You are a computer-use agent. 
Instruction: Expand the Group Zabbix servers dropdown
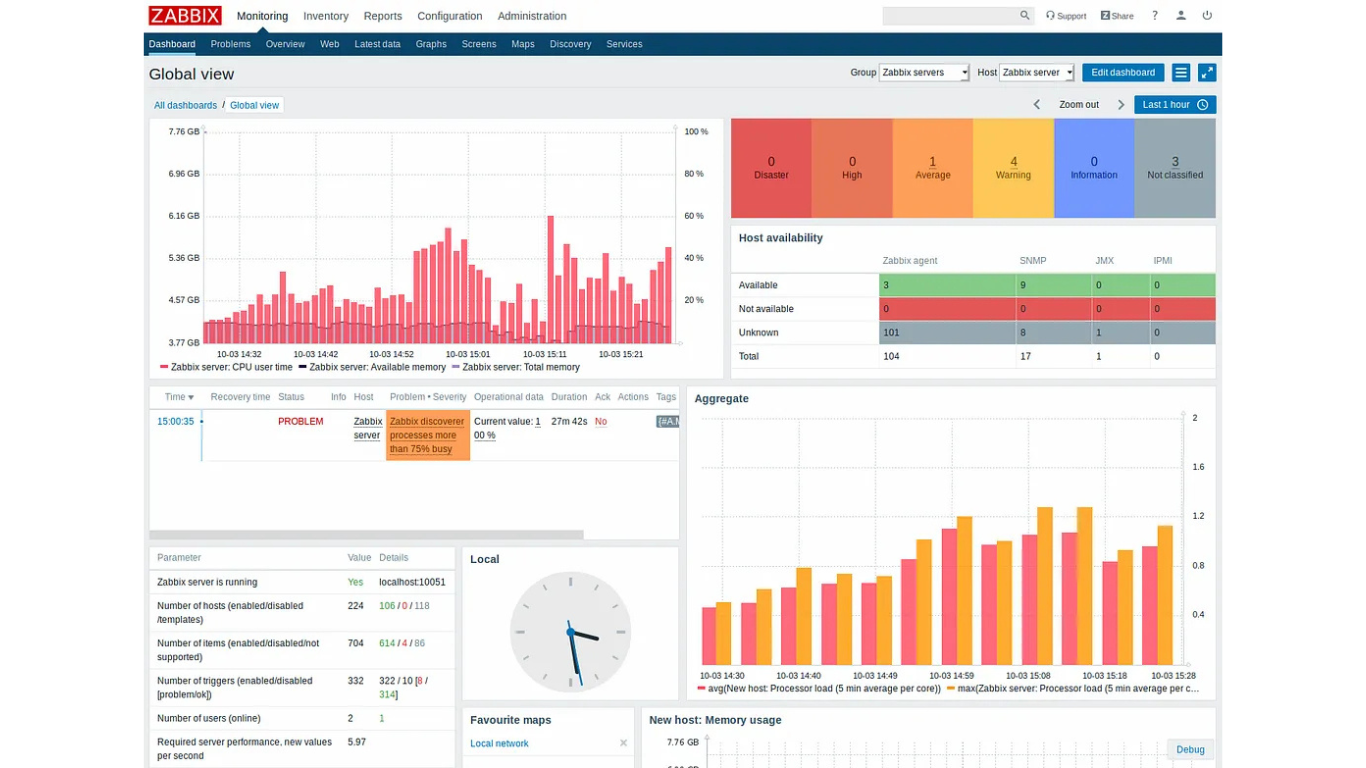924,73
